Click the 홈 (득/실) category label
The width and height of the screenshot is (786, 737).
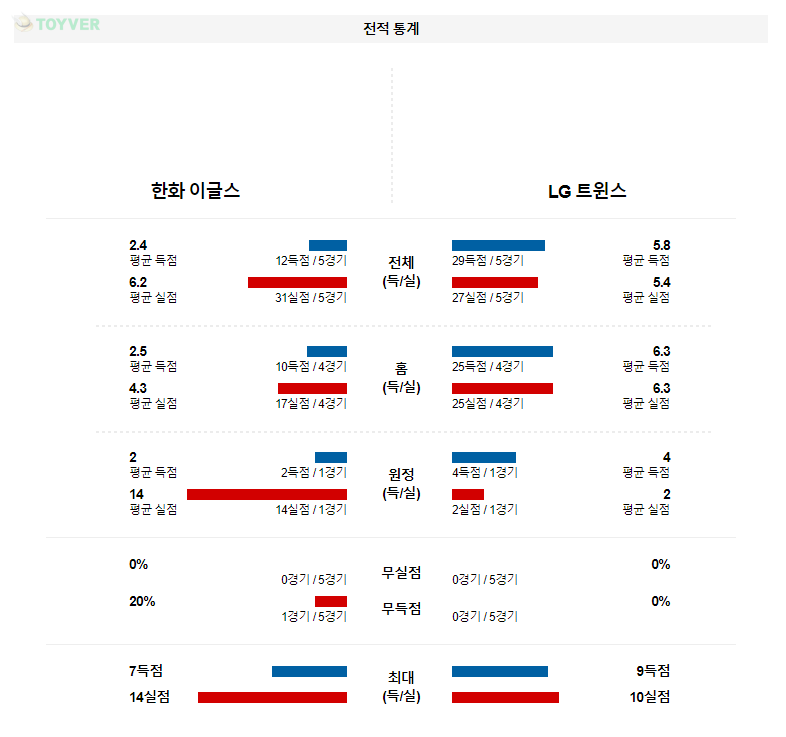pos(401,377)
